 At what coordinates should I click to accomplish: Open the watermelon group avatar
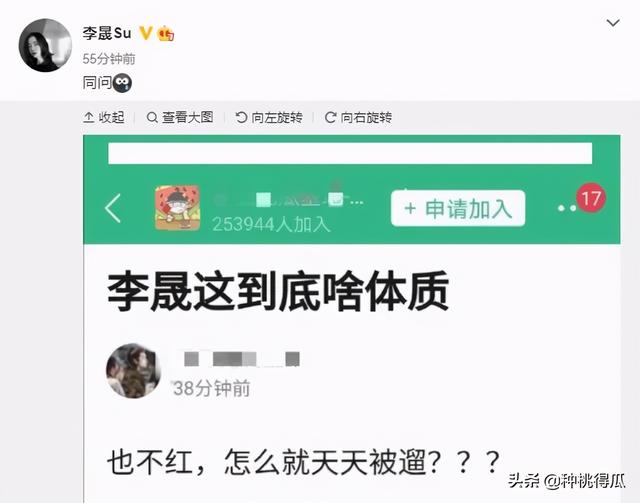point(178,208)
